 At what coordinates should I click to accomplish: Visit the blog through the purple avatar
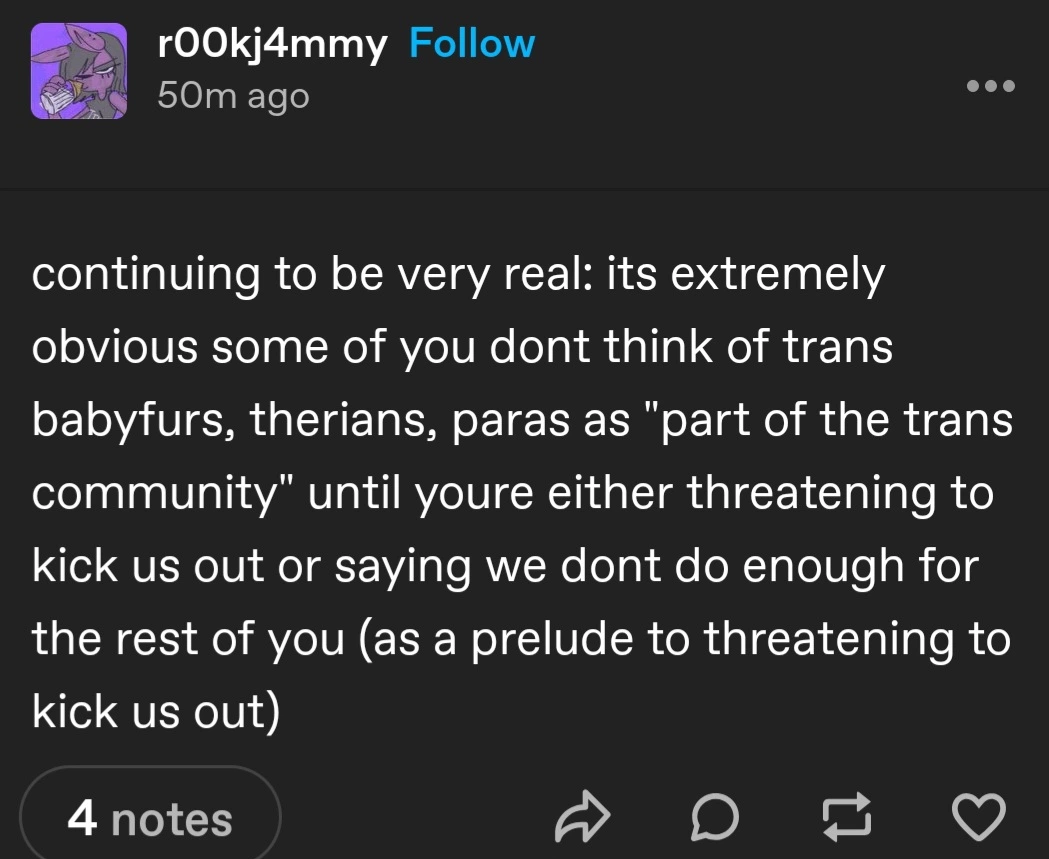[x=79, y=72]
